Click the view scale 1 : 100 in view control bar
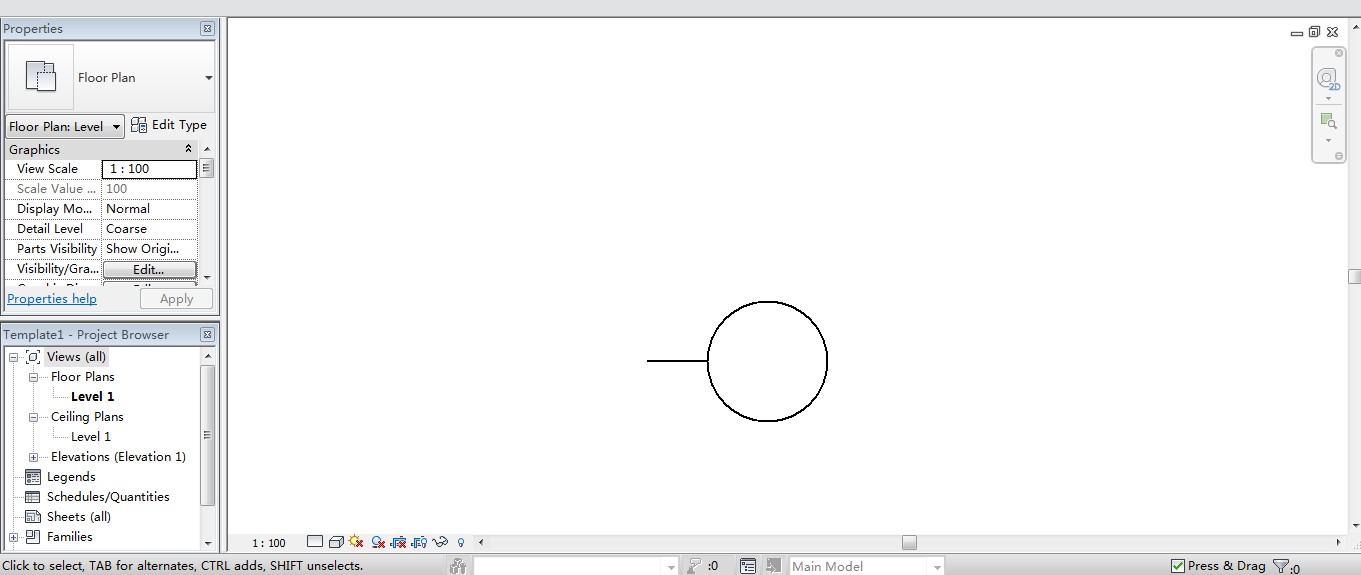1361x575 pixels. pyautogui.click(x=268, y=543)
